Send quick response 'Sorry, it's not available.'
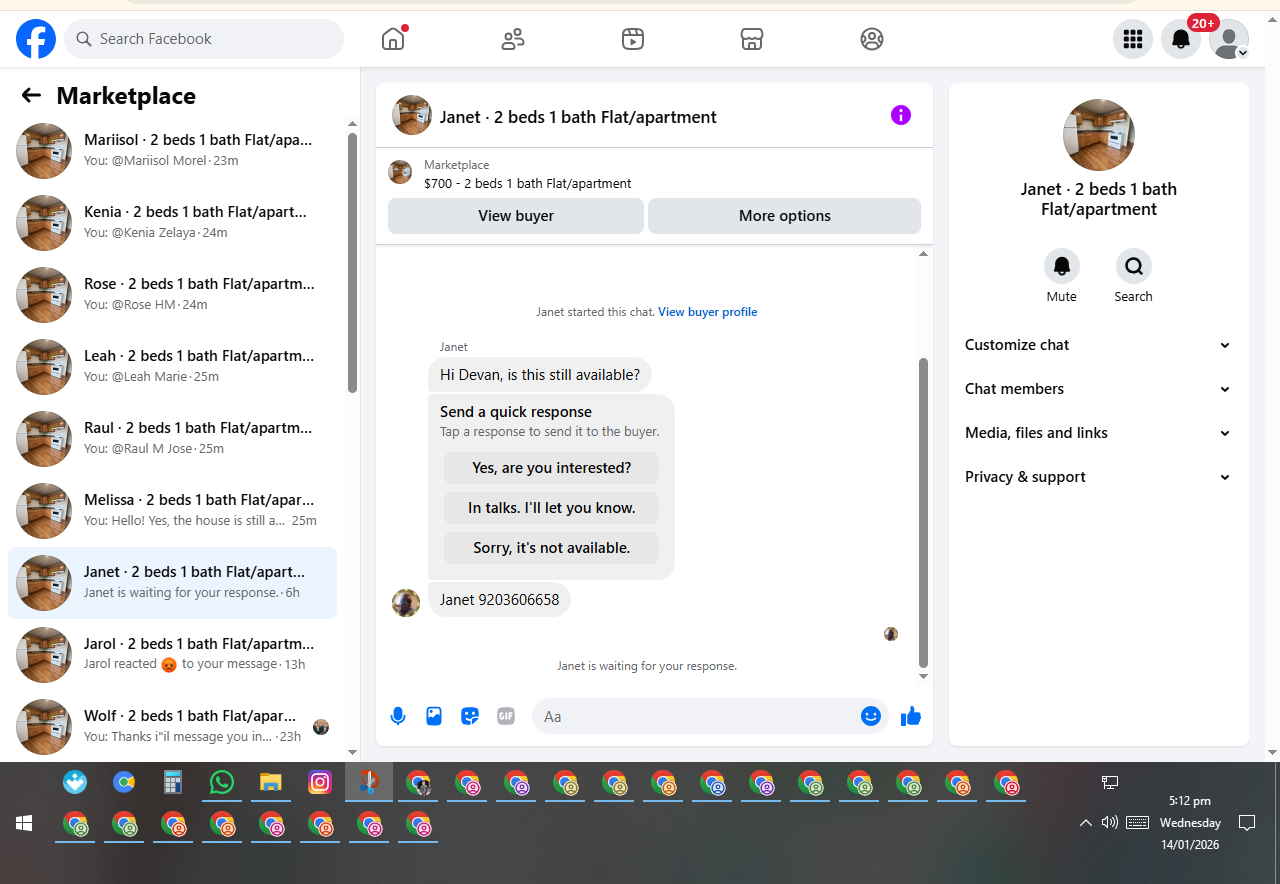 click(x=552, y=548)
